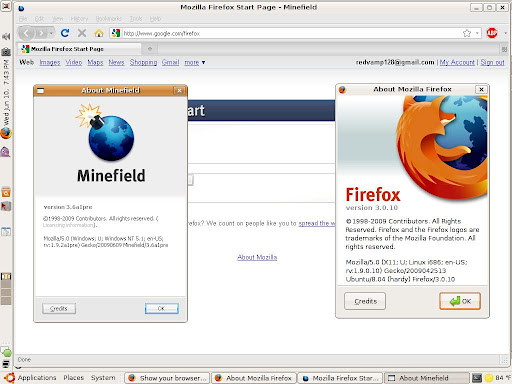
Task: Open the dropdown arrow beside the bookmark star
Action: pyautogui.click(x=477, y=33)
